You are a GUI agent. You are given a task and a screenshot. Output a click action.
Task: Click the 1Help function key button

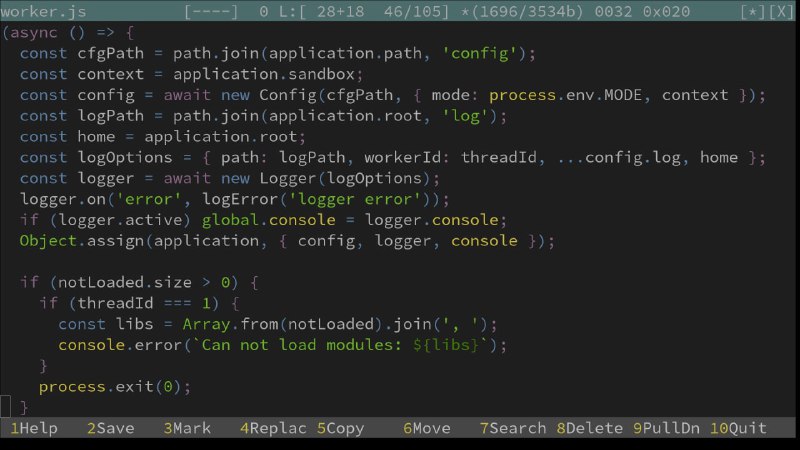tap(34, 428)
